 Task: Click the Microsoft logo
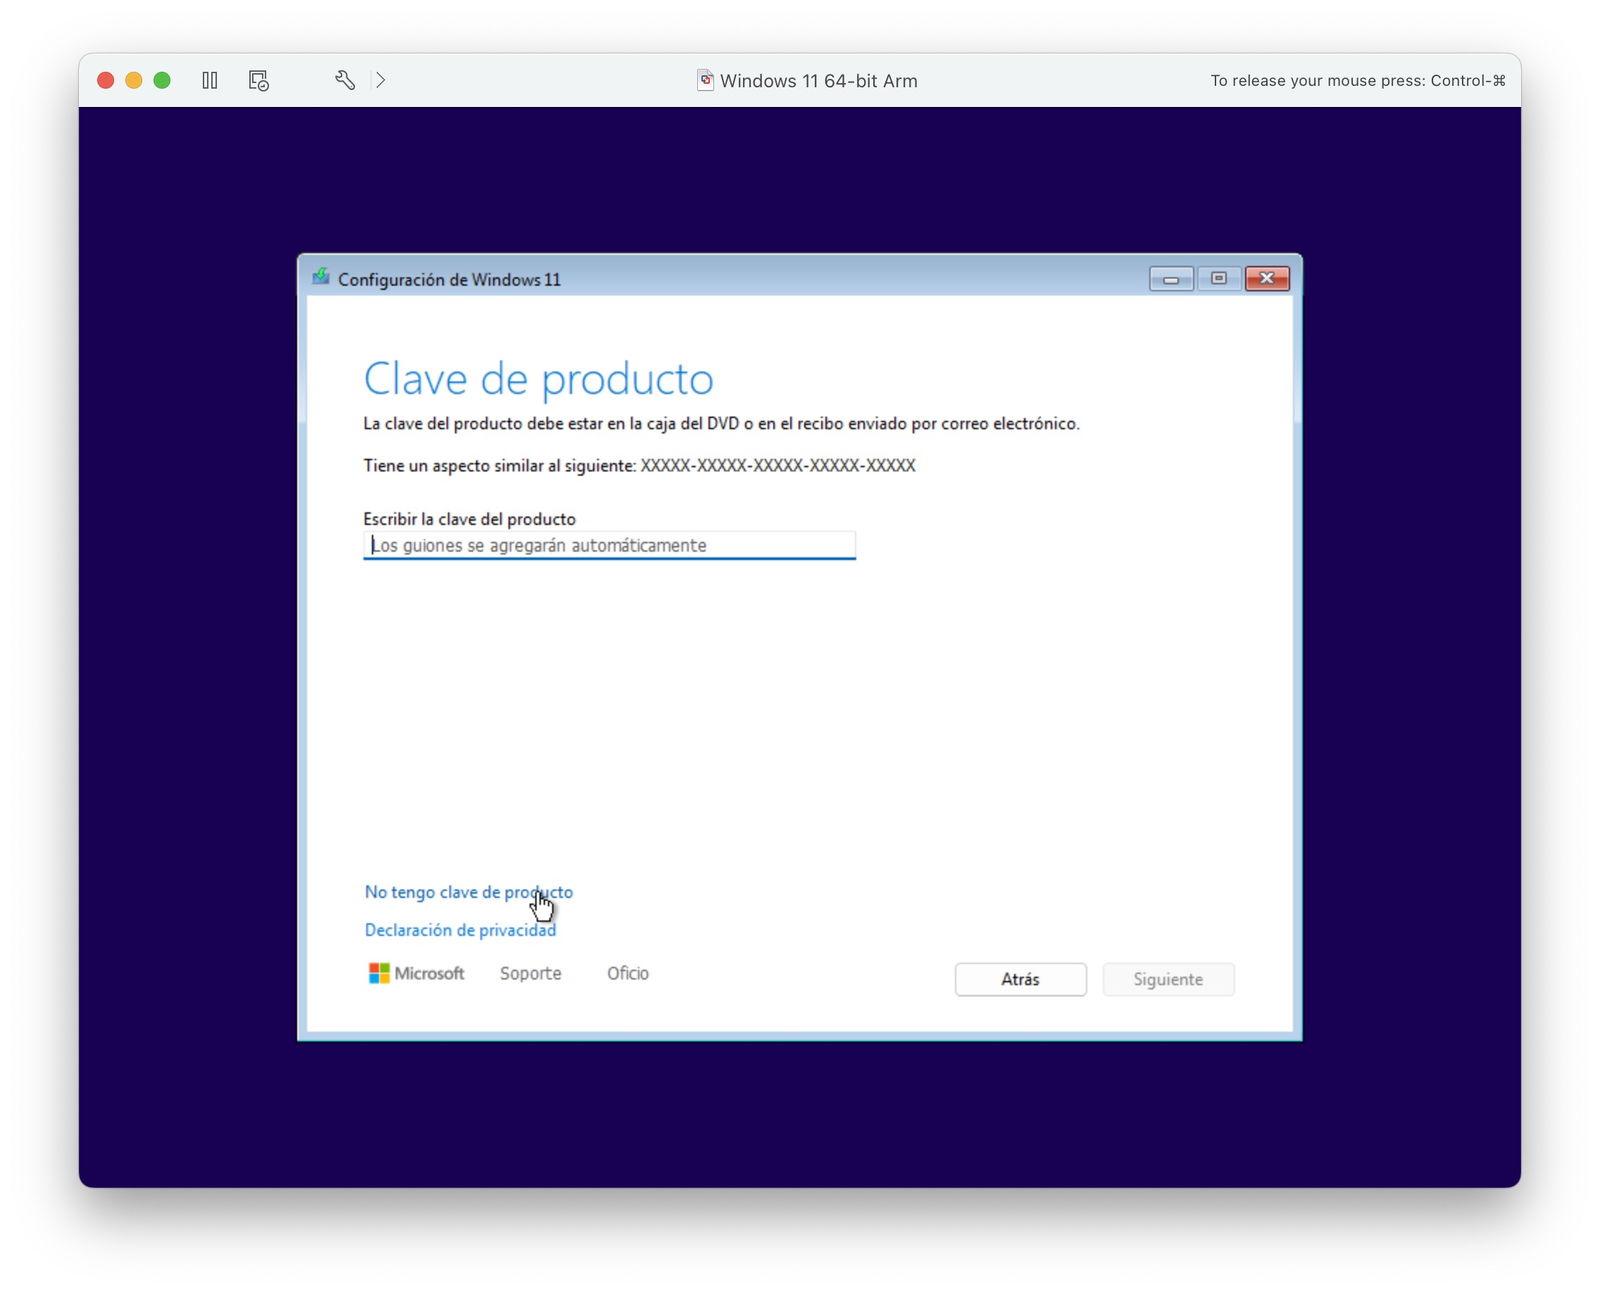pos(417,973)
